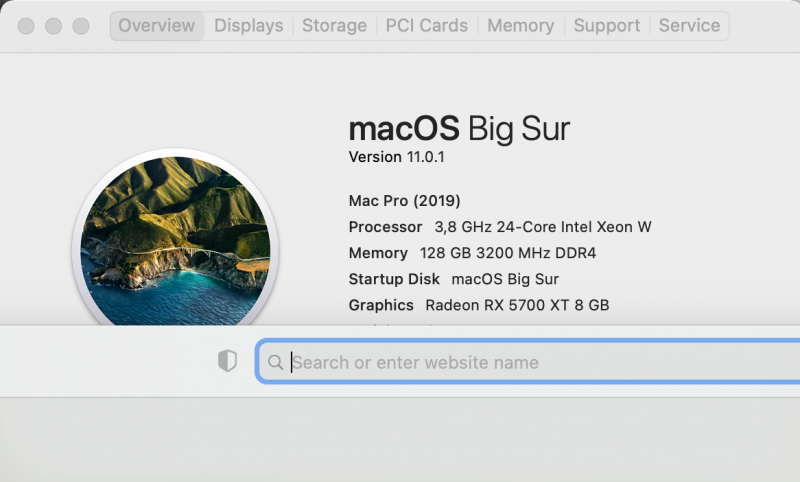Go to the PCI Cards tab
The image size is (800, 482).
pyautogui.click(x=427, y=26)
